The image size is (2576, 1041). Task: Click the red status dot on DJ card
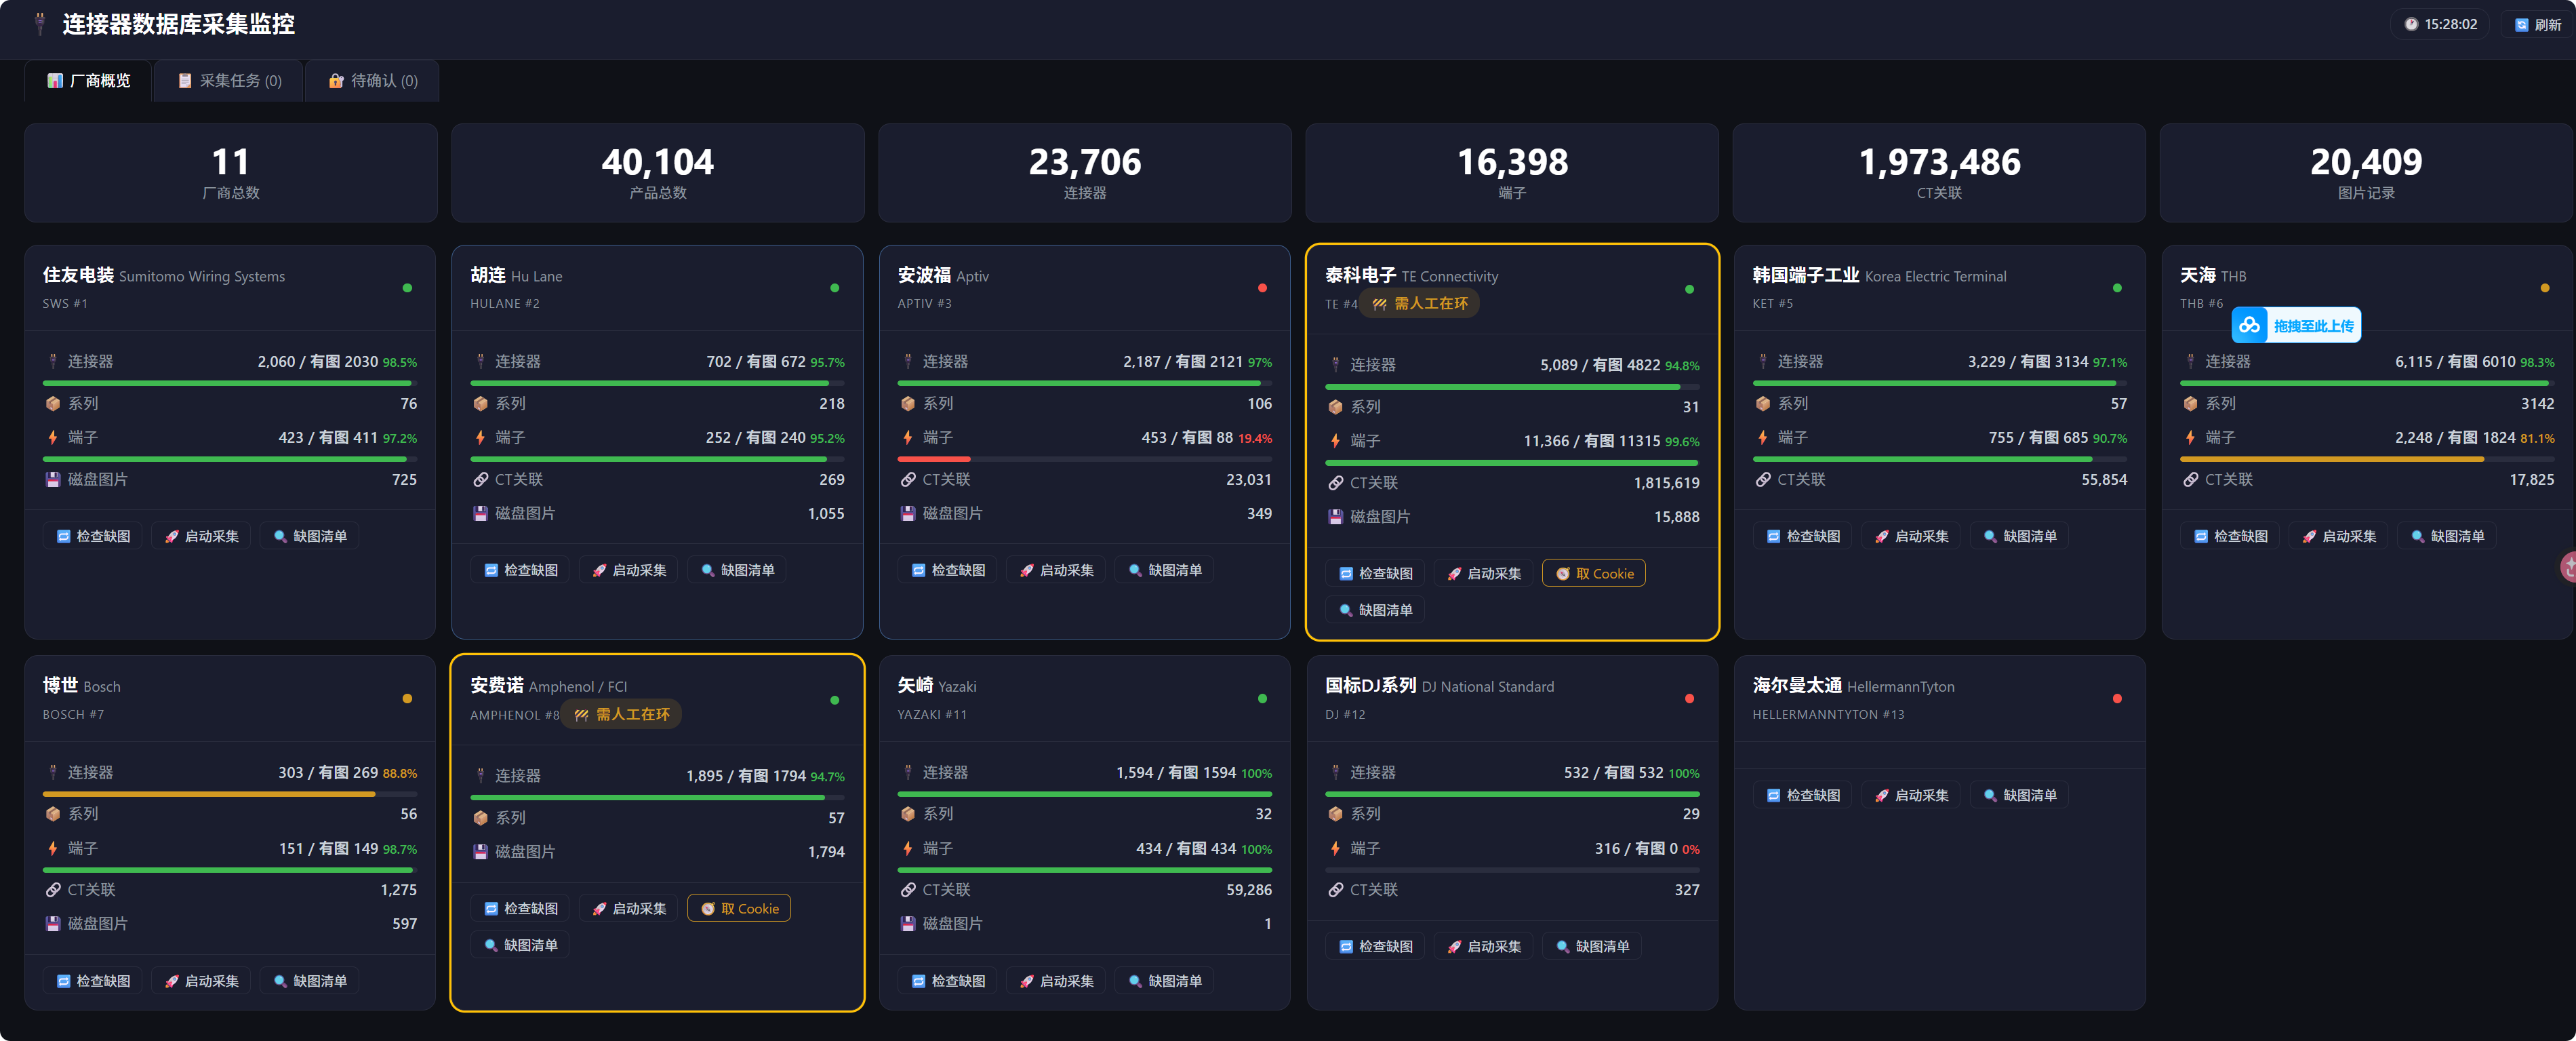pyautogui.click(x=1690, y=699)
